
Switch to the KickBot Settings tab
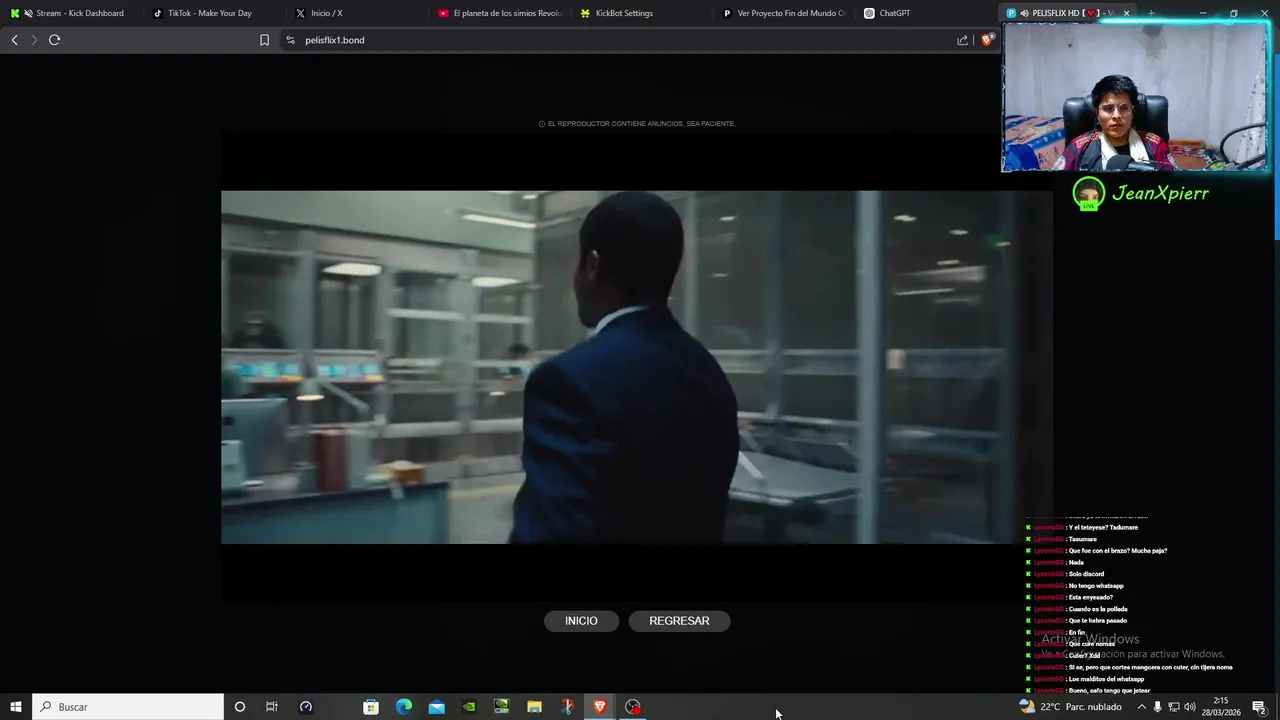pos(644,13)
